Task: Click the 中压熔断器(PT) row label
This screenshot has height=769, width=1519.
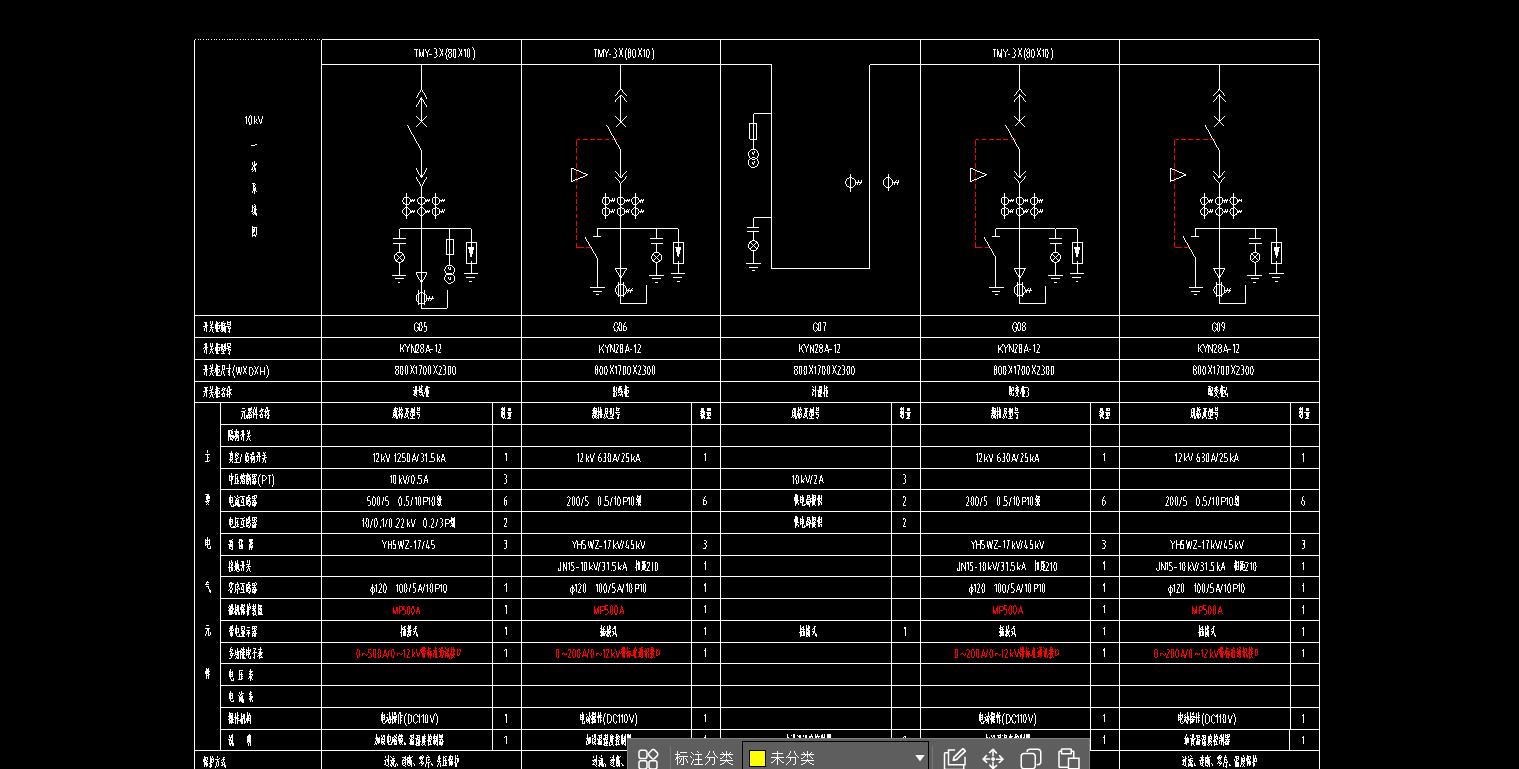Action: click(x=250, y=480)
